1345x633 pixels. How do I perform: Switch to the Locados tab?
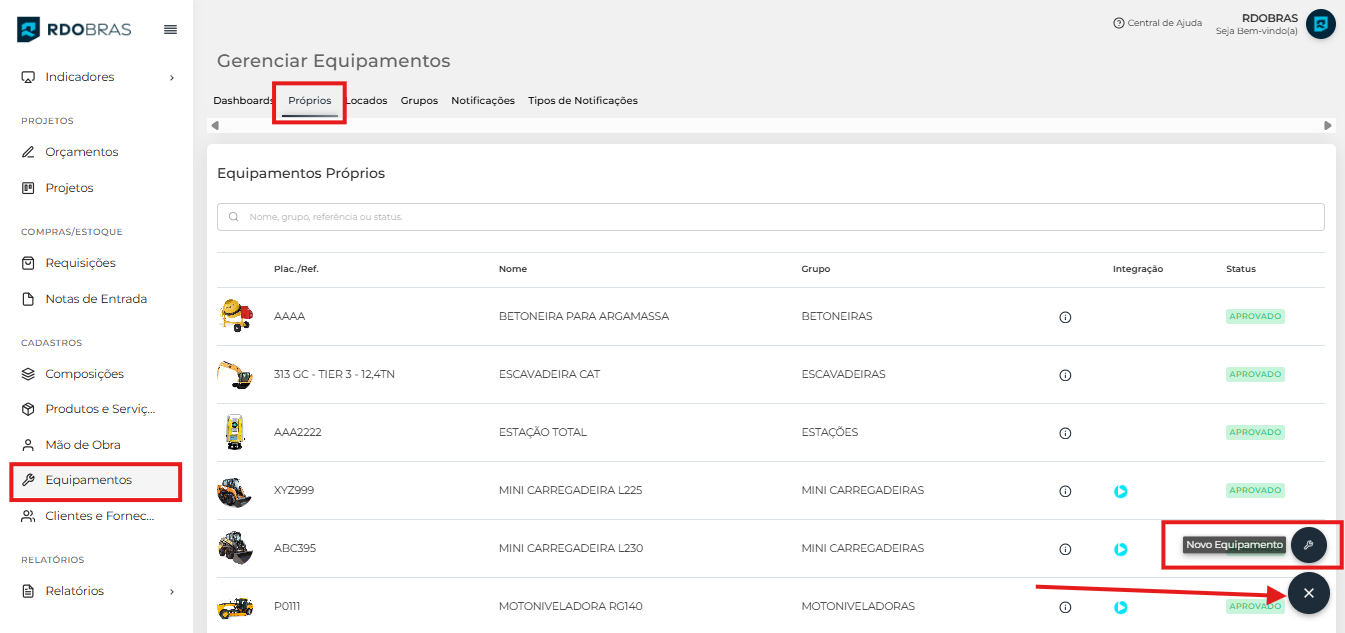[367, 101]
